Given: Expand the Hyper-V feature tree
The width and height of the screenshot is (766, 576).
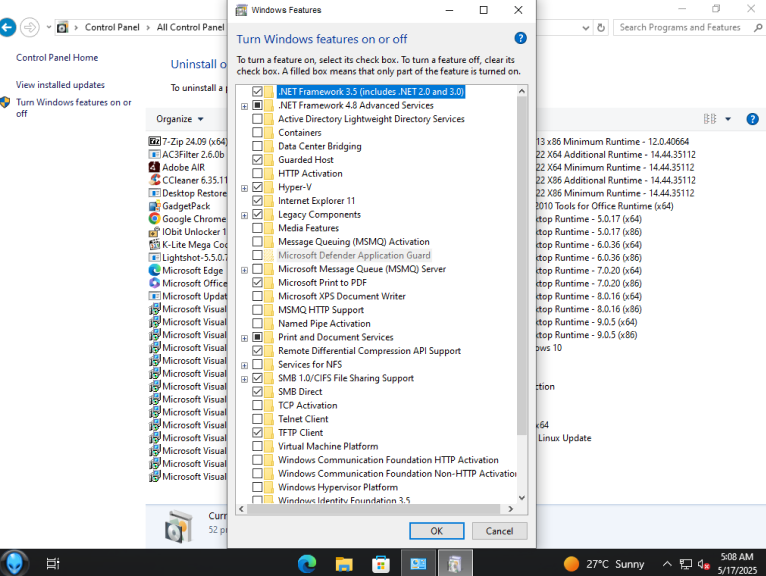Looking at the screenshot, I should [x=244, y=188].
